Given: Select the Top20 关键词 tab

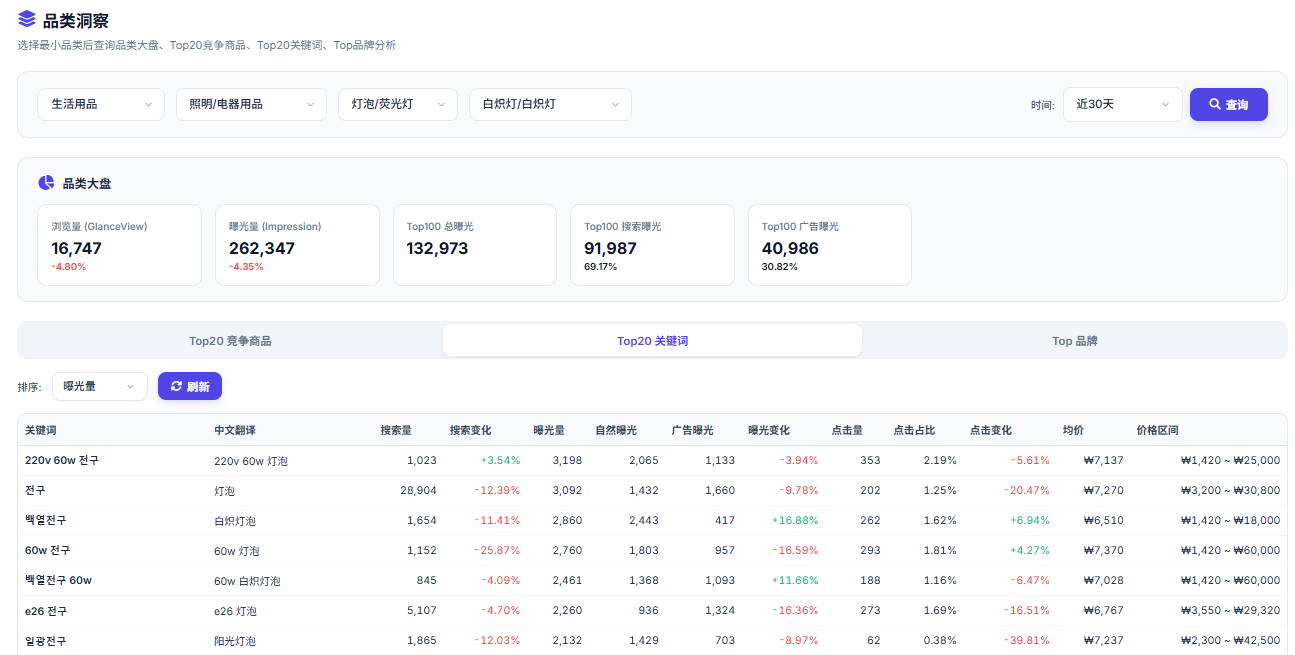Looking at the screenshot, I should point(652,341).
